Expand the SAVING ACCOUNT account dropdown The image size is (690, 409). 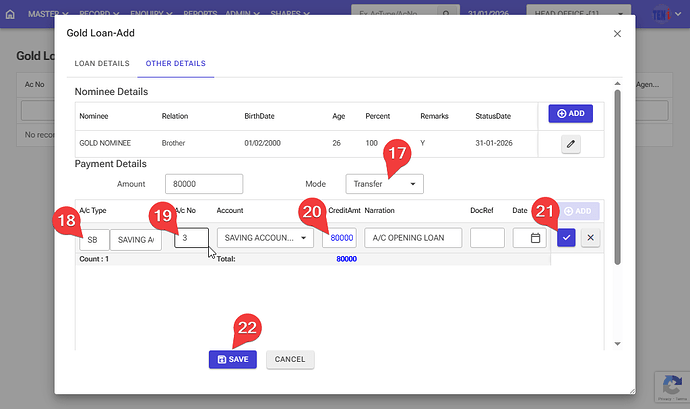pyautogui.click(x=265, y=238)
